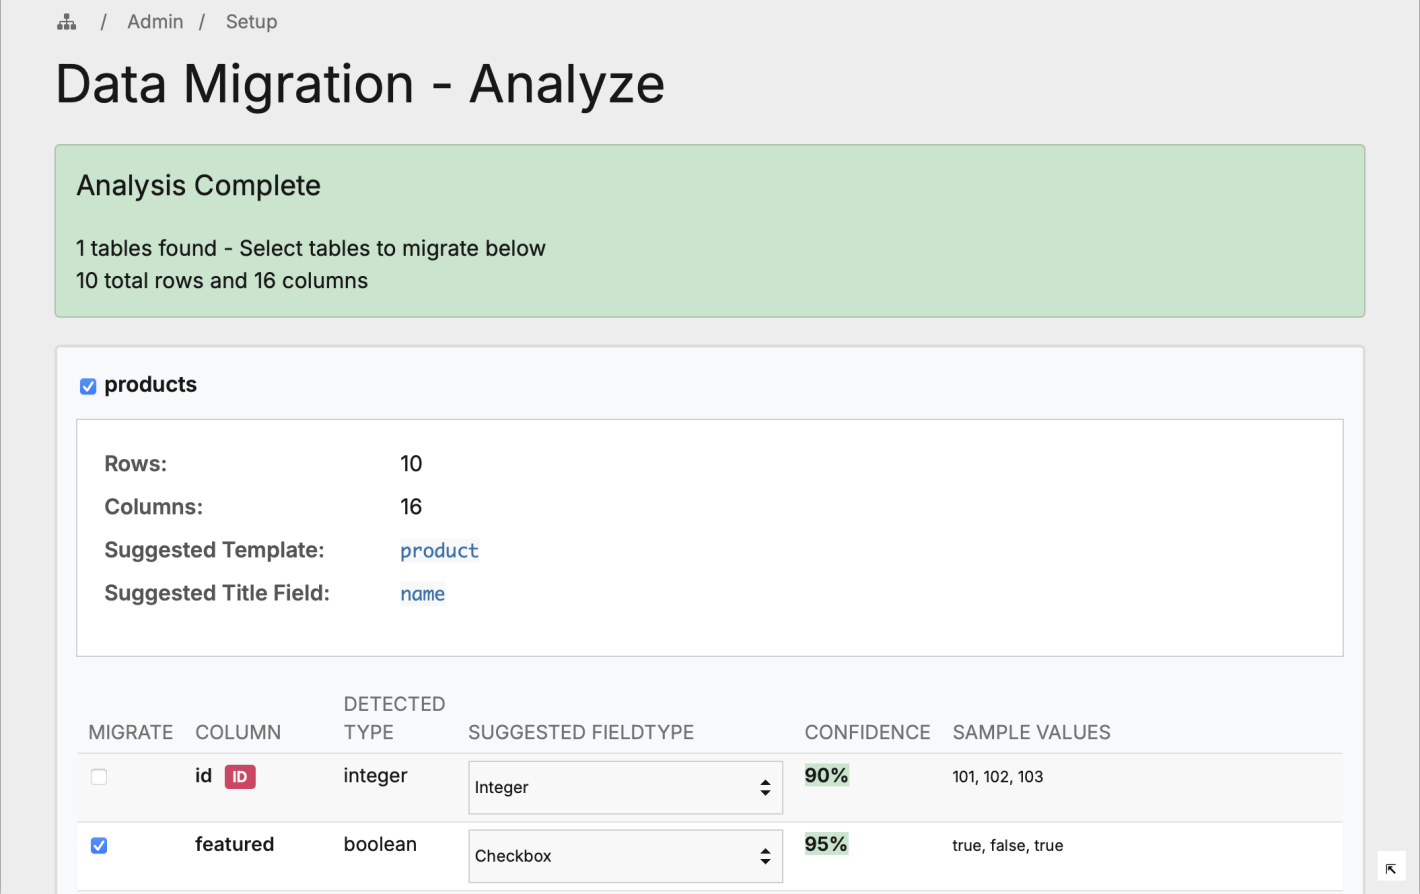Click the arrow icon in bottom-right corner
Viewport: 1420px width, 894px height.
pos(1391,868)
